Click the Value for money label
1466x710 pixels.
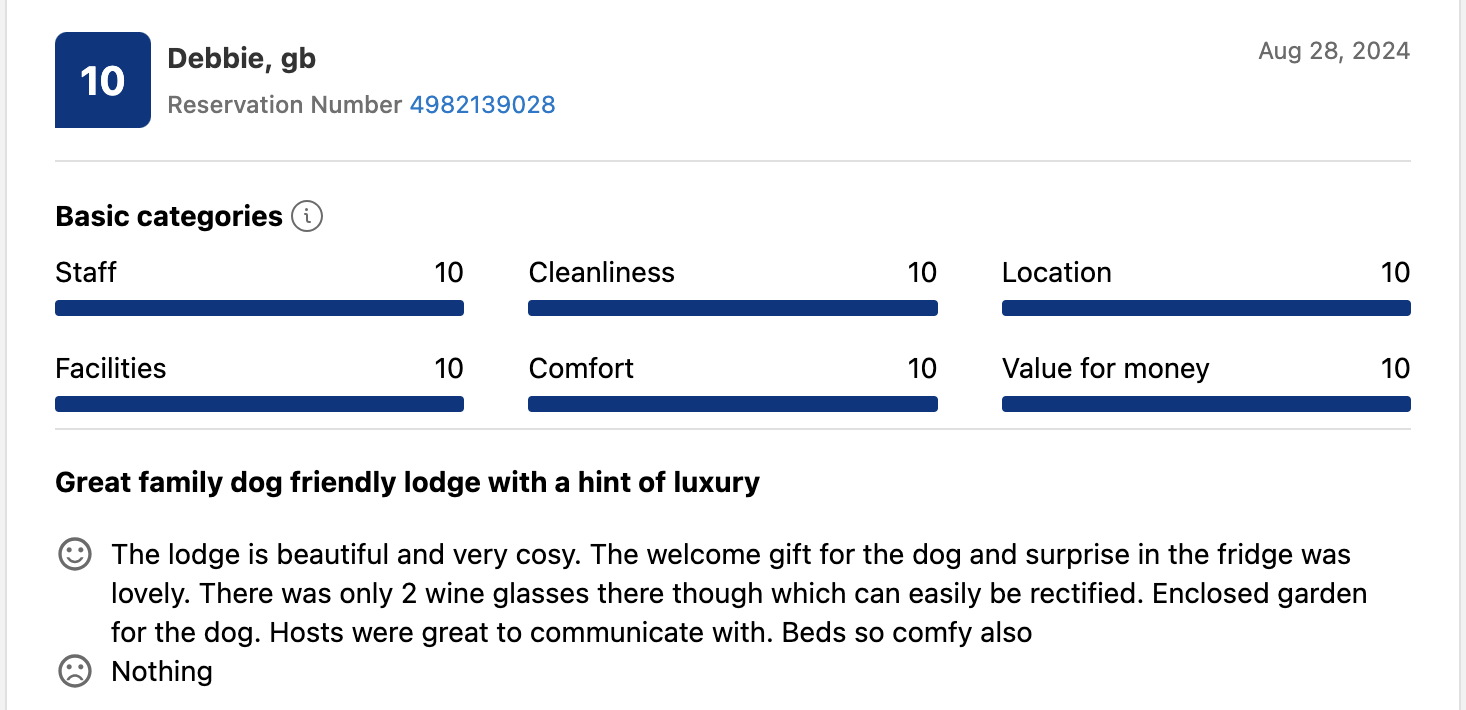pyautogui.click(x=1105, y=369)
